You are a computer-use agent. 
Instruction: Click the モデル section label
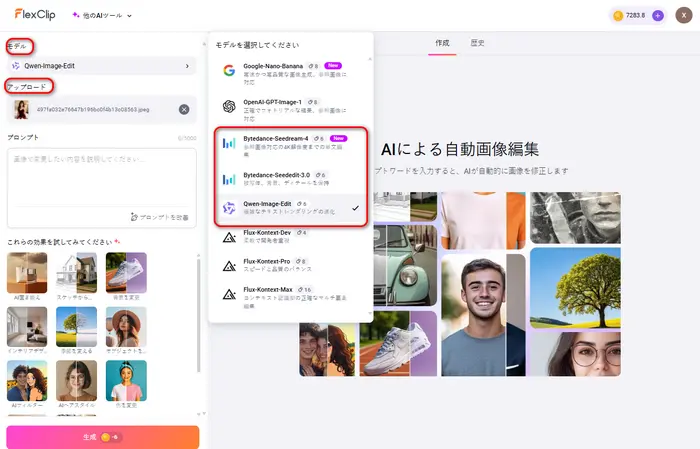17,46
